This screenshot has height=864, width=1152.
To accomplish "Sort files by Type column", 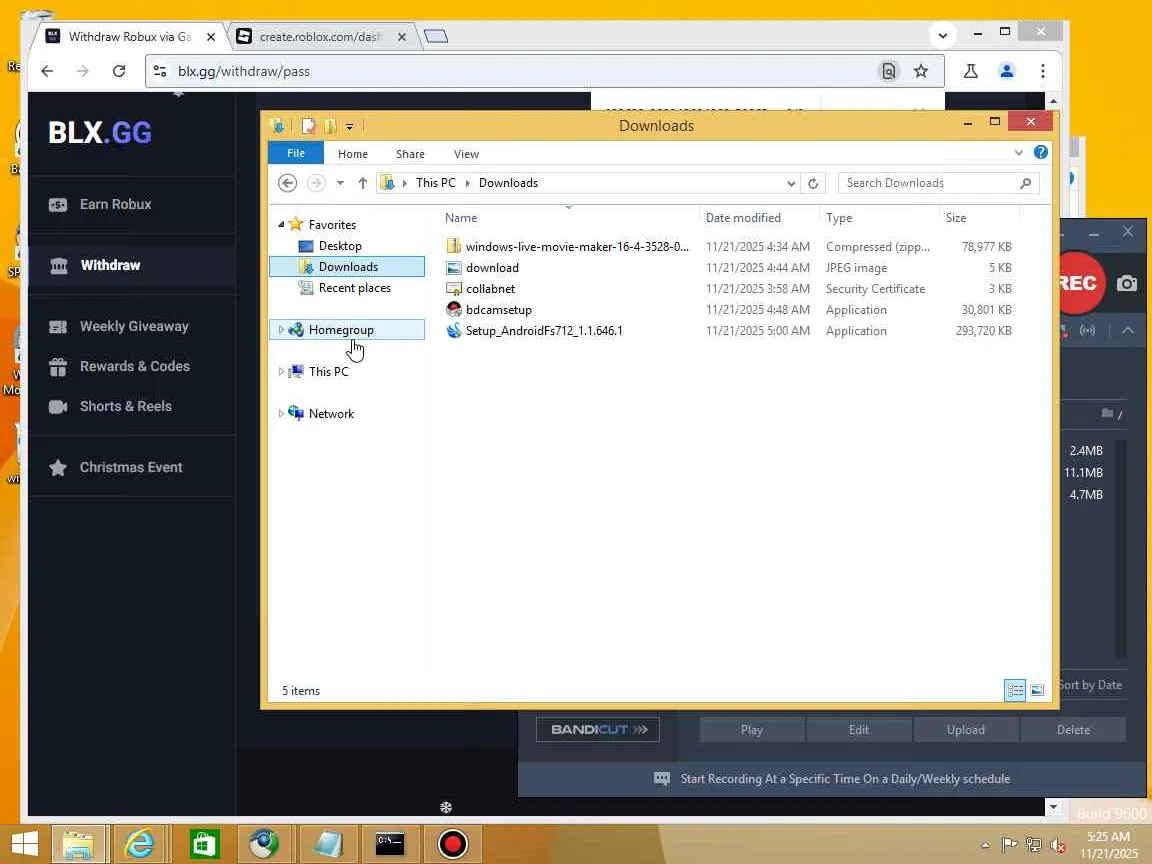I will point(879,217).
